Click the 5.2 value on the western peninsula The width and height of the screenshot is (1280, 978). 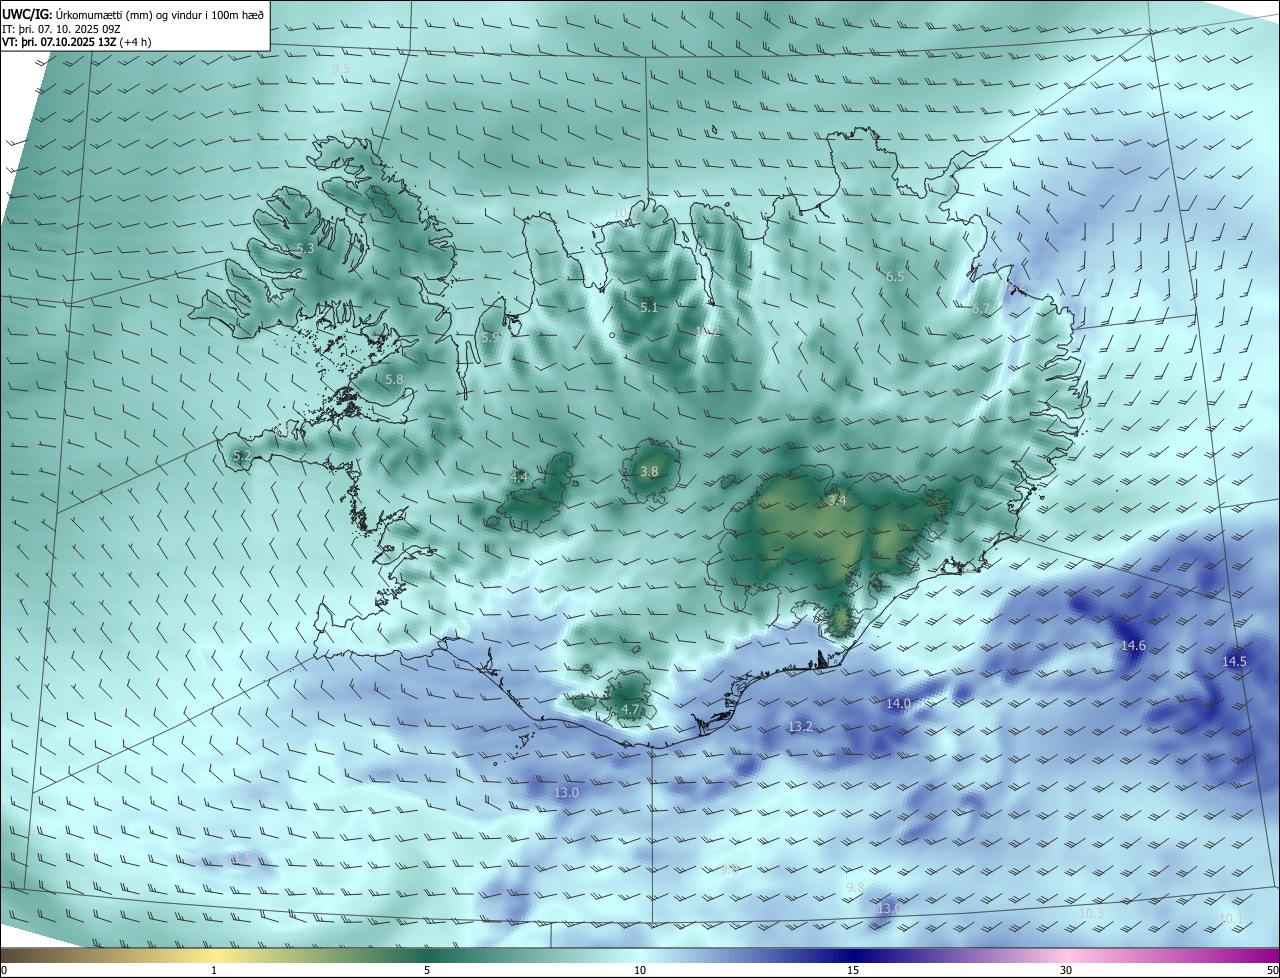tap(242, 455)
